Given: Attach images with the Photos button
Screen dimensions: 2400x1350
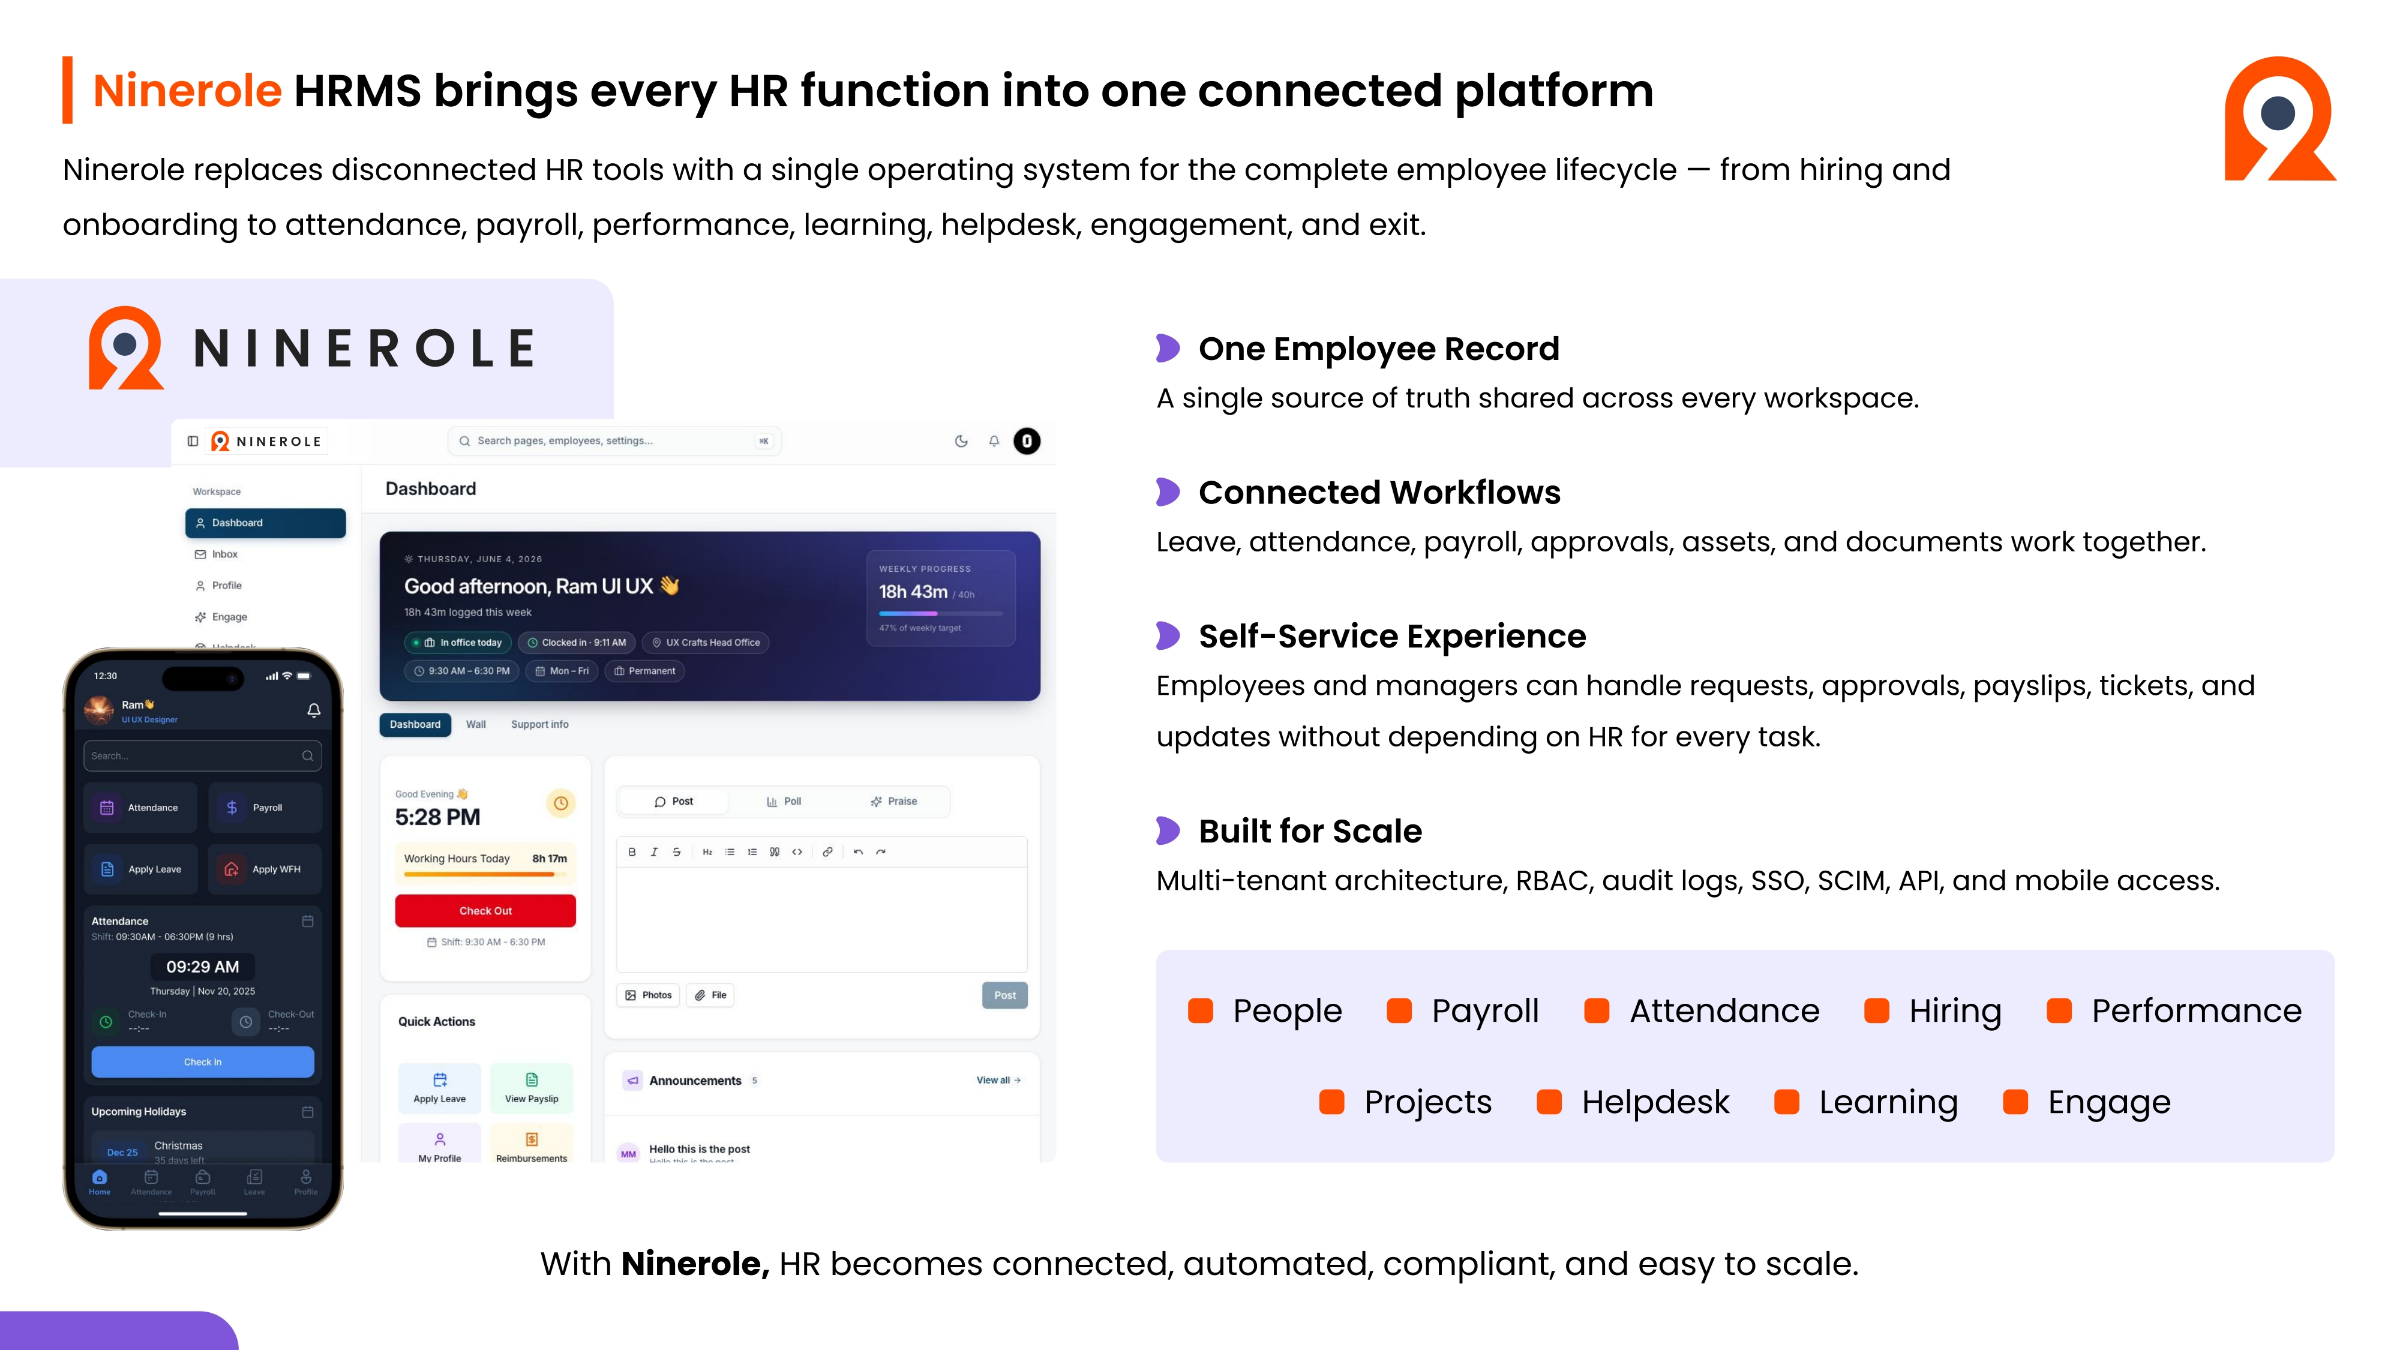Looking at the screenshot, I should tap(648, 995).
